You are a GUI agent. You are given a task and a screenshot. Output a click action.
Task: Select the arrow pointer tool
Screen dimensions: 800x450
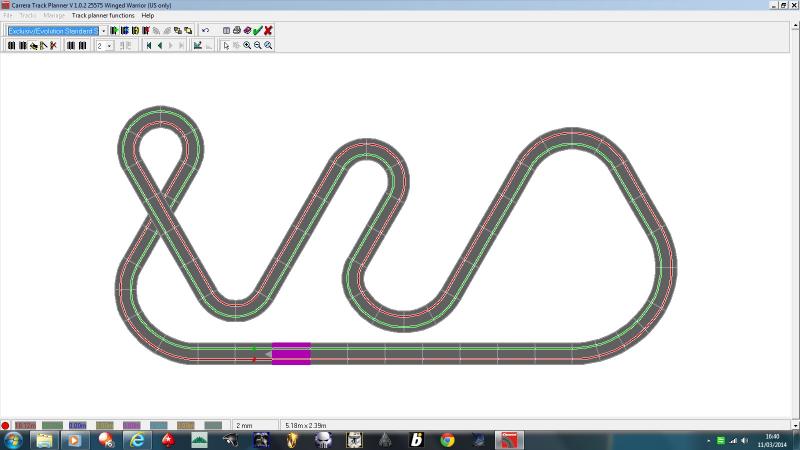click(226, 45)
